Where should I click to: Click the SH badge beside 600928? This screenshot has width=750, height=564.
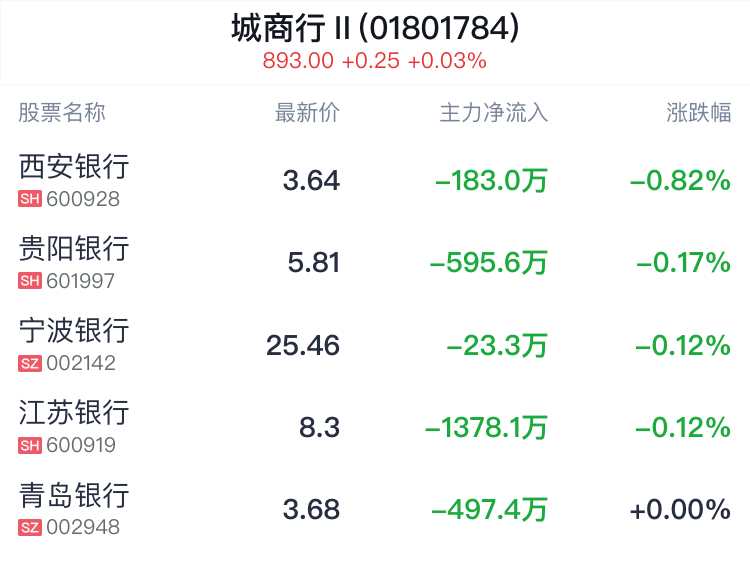pyautogui.click(x=30, y=199)
